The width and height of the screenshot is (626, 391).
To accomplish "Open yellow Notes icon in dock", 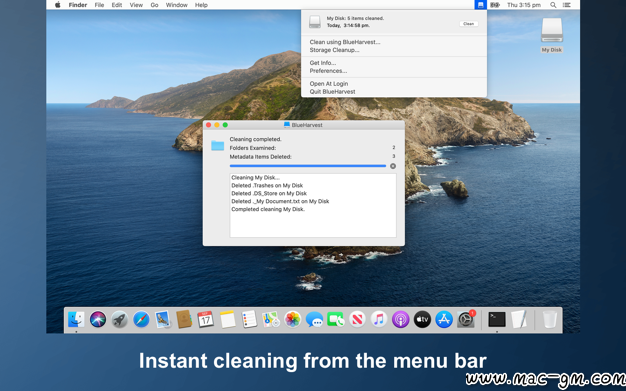I will coord(228,320).
